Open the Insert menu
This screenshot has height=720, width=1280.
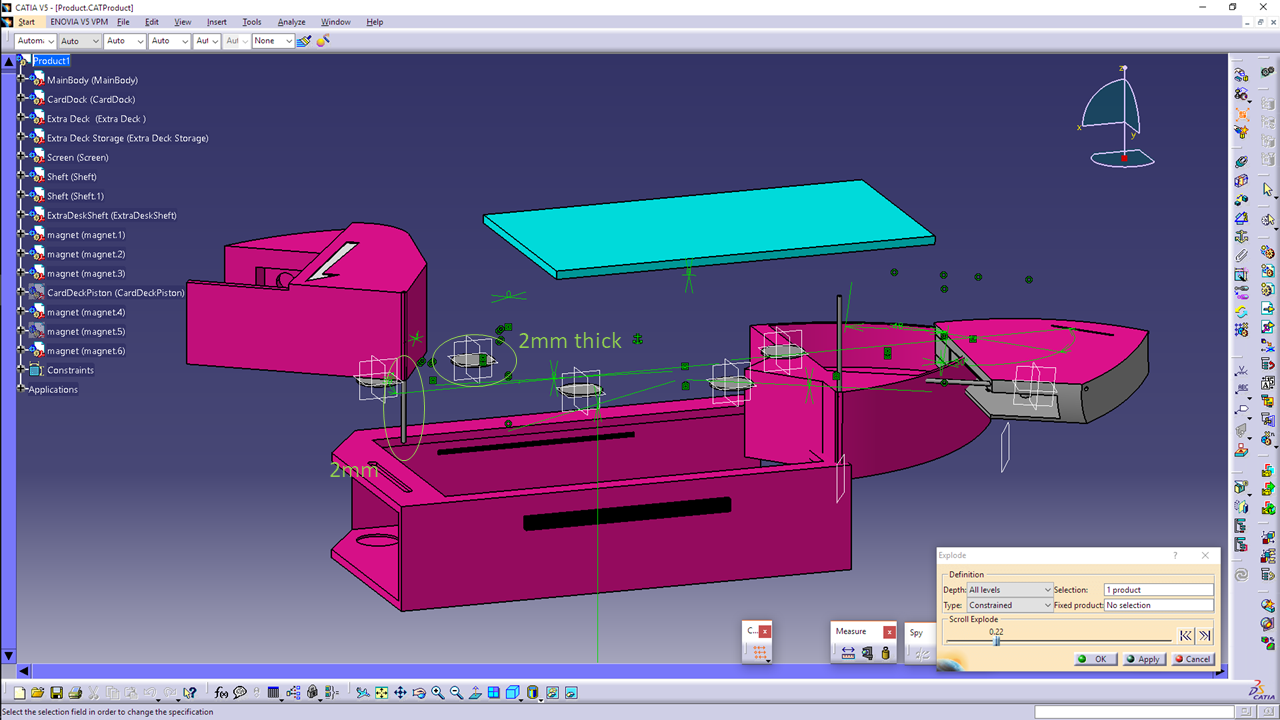pos(217,22)
